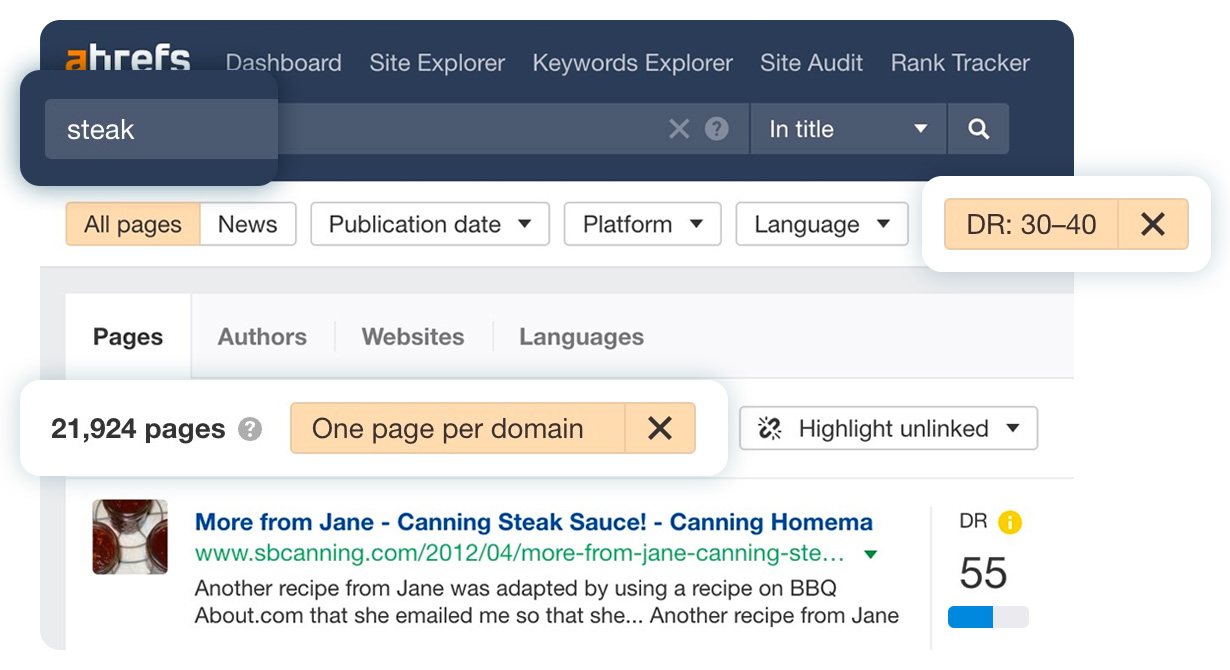
Task: Switch to the Authors tab
Action: click(262, 337)
